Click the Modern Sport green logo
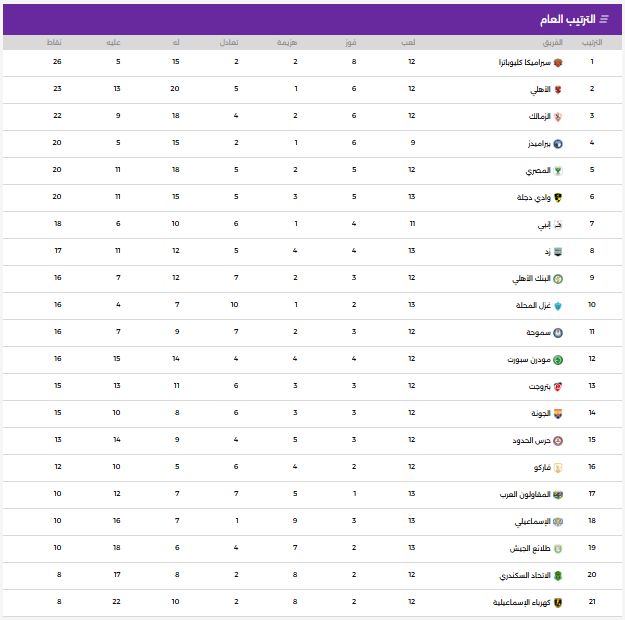This screenshot has height=620, width=625. point(557,359)
